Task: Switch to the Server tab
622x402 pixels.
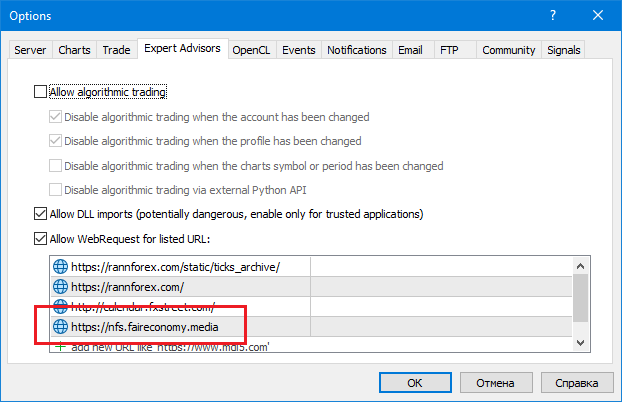Action: [x=30, y=50]
